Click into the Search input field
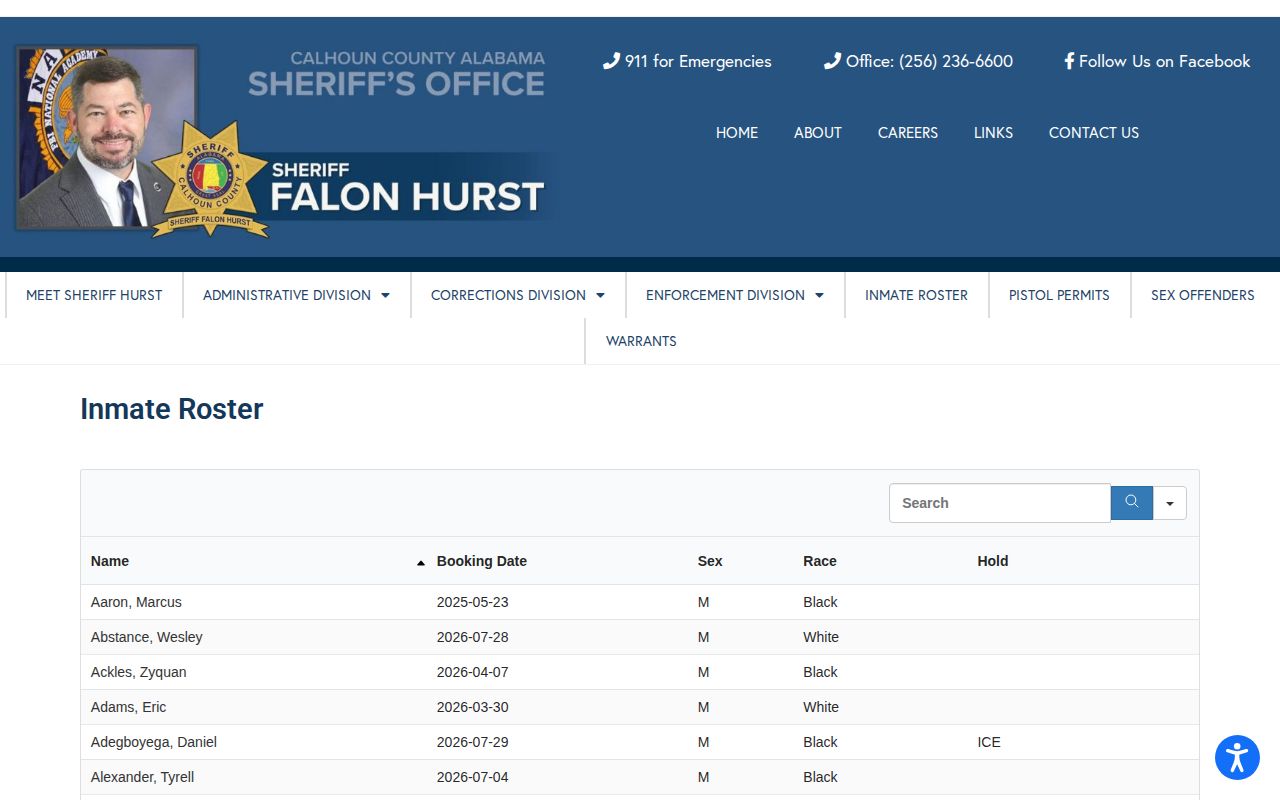Viewport: 1280px width, 800px height. click(1000, 503)
